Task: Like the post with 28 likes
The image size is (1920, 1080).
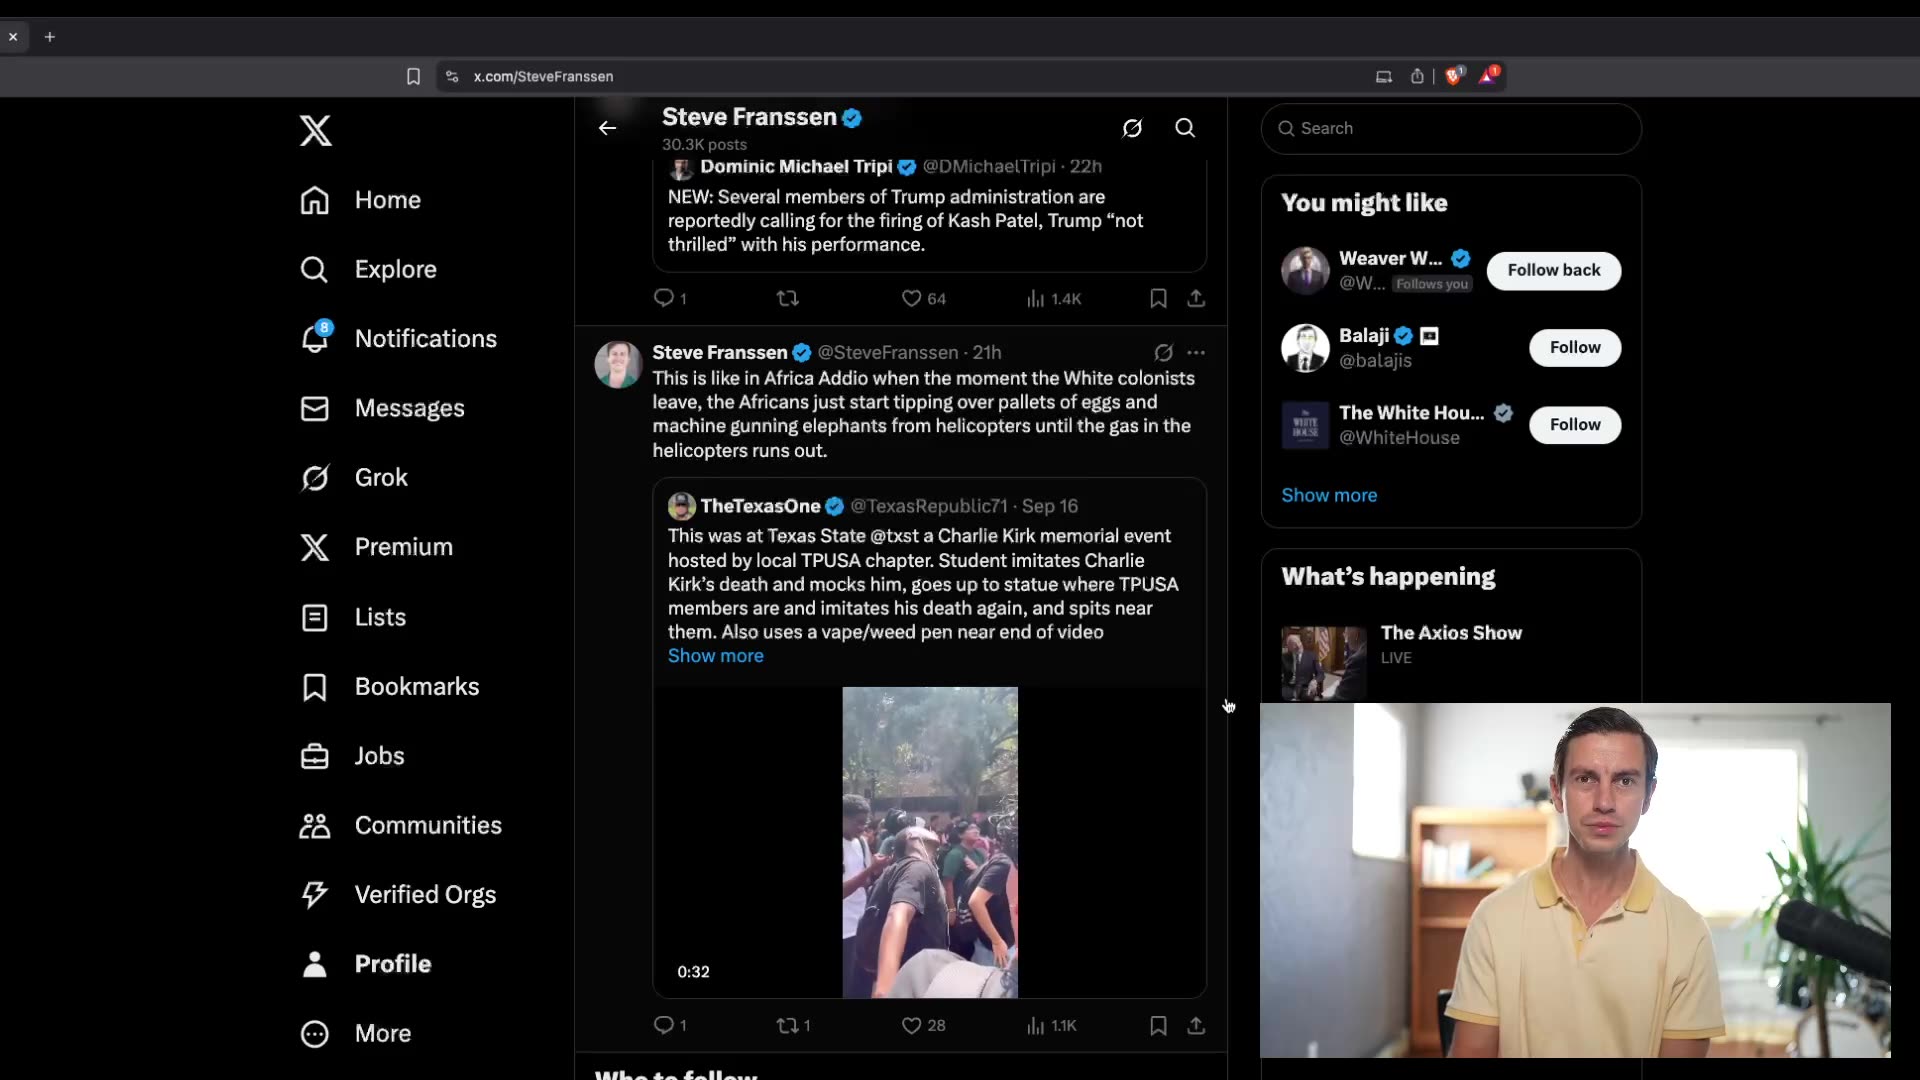Action: [x=923, y=1025]
